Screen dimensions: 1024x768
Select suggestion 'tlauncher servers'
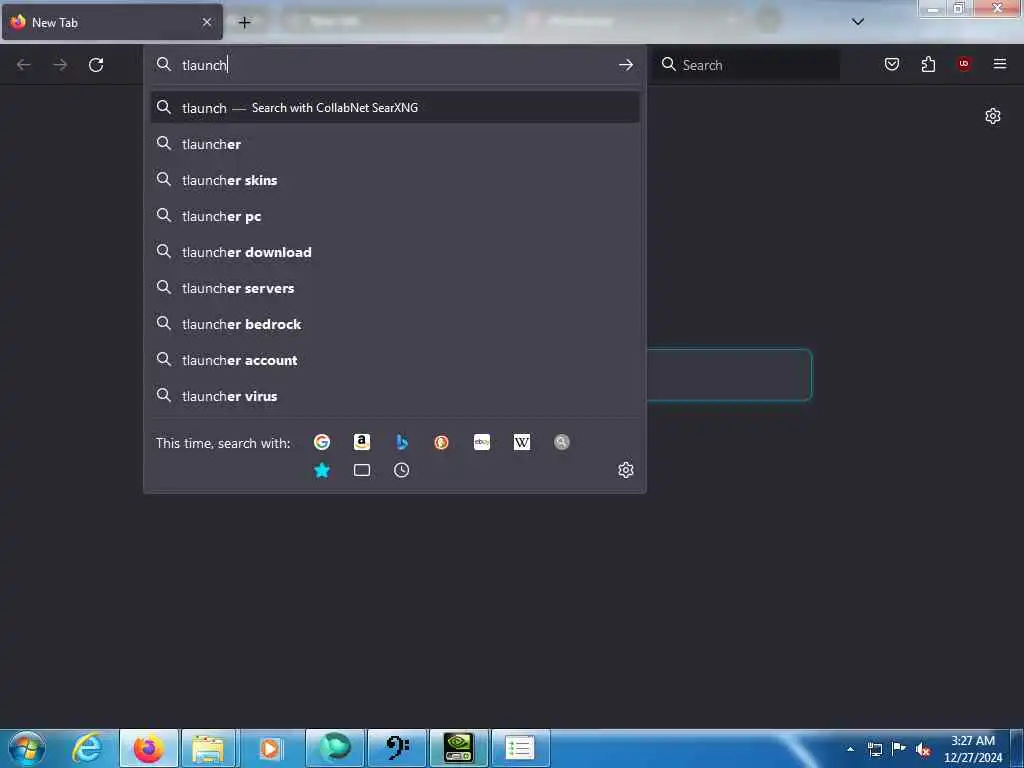pos(394,287)
